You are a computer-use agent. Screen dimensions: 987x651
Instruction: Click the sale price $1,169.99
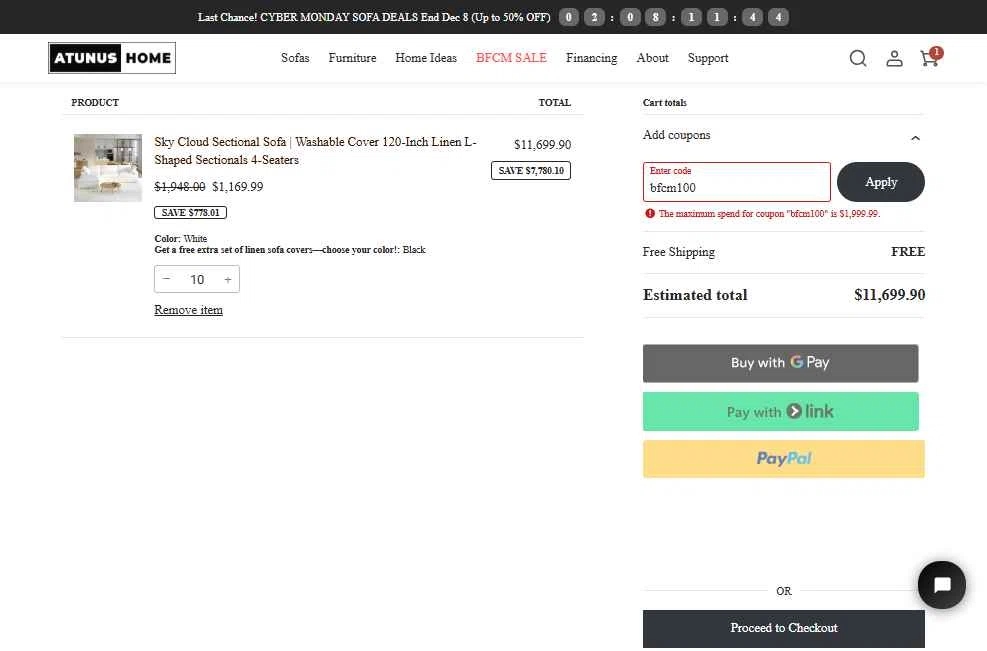pos(237,186)
